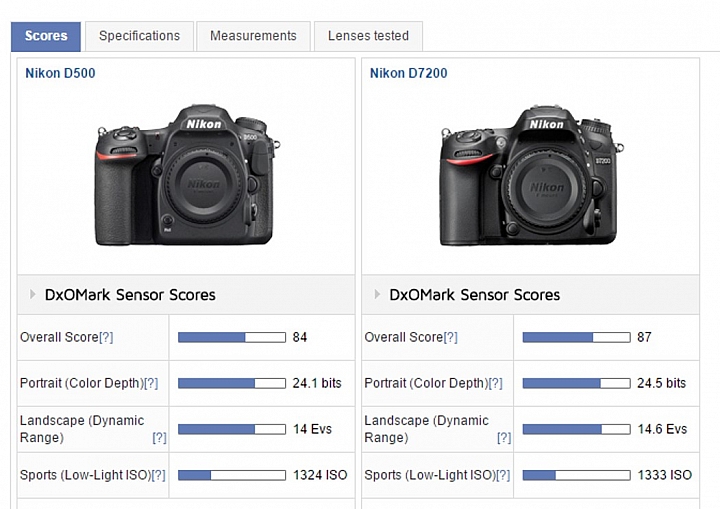720x509 pixels.
Task: Click D500 Sports (Low-Light ISO) label
Action: click(85, 475)
